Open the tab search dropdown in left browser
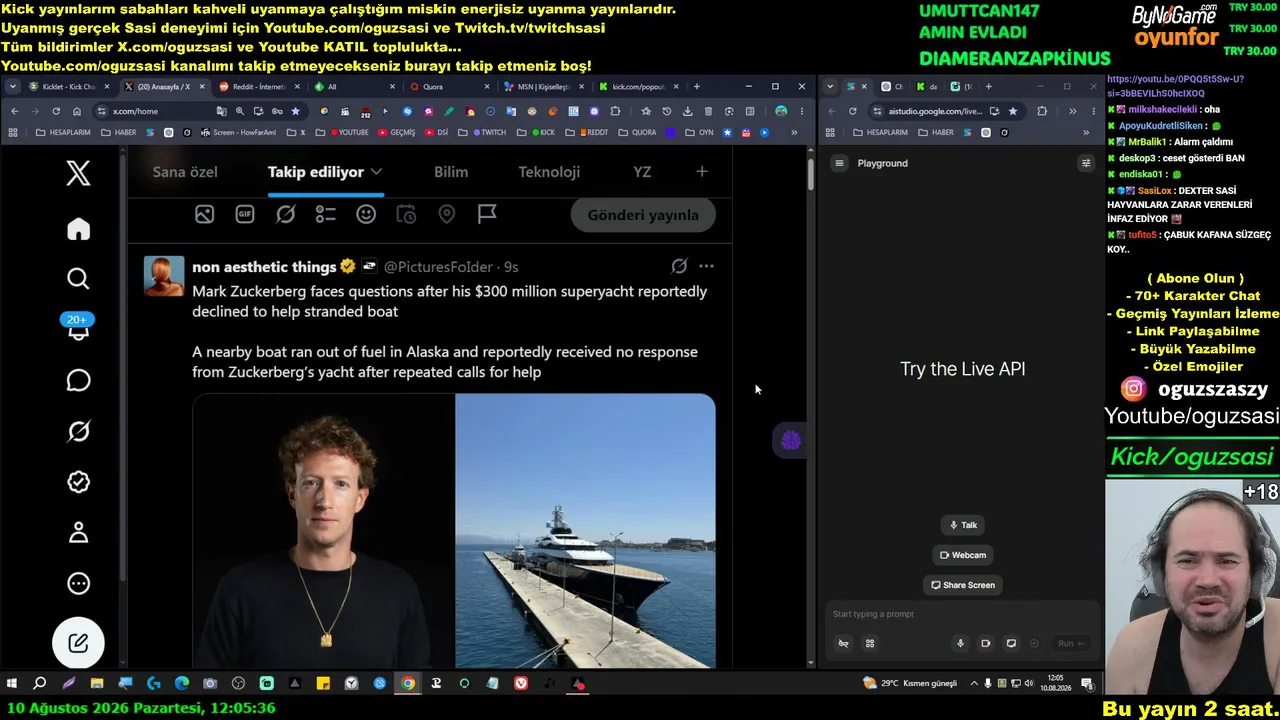 tap(12, 87)
